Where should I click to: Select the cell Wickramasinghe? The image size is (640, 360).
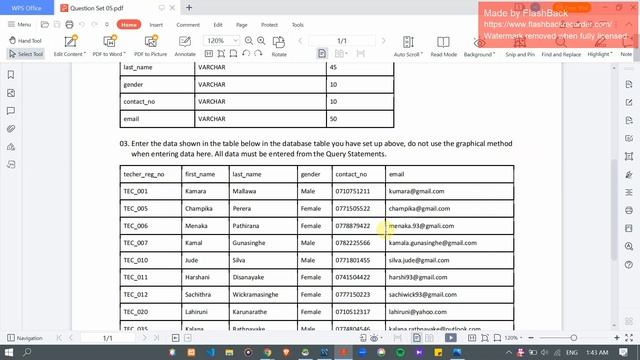pyautogui.click(x=263, y=294)
